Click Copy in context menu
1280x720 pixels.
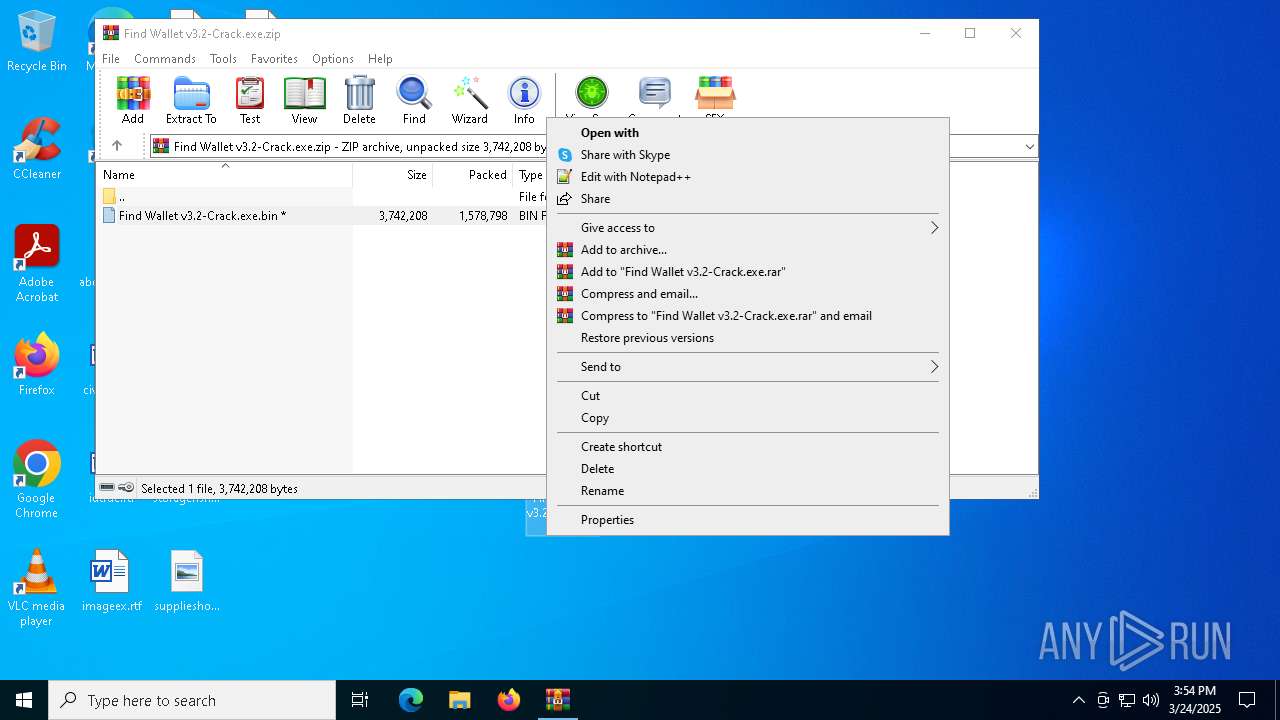click(748, 418)
